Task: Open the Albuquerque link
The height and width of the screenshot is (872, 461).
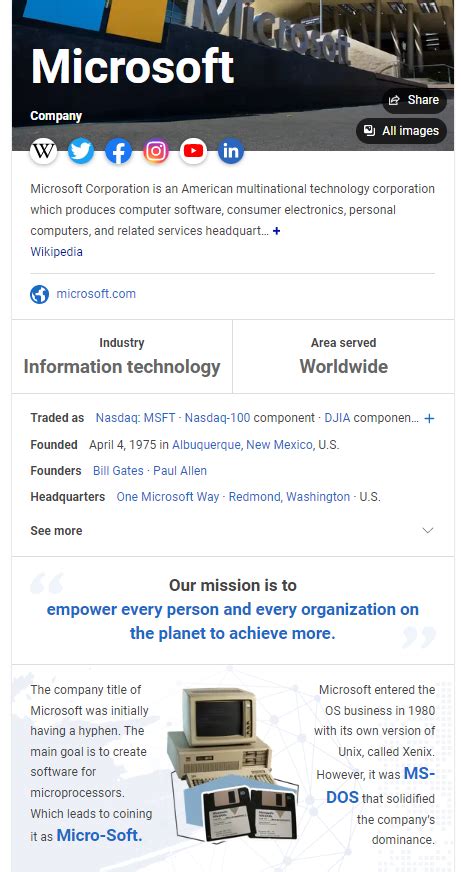Action: tap(206, 445)
